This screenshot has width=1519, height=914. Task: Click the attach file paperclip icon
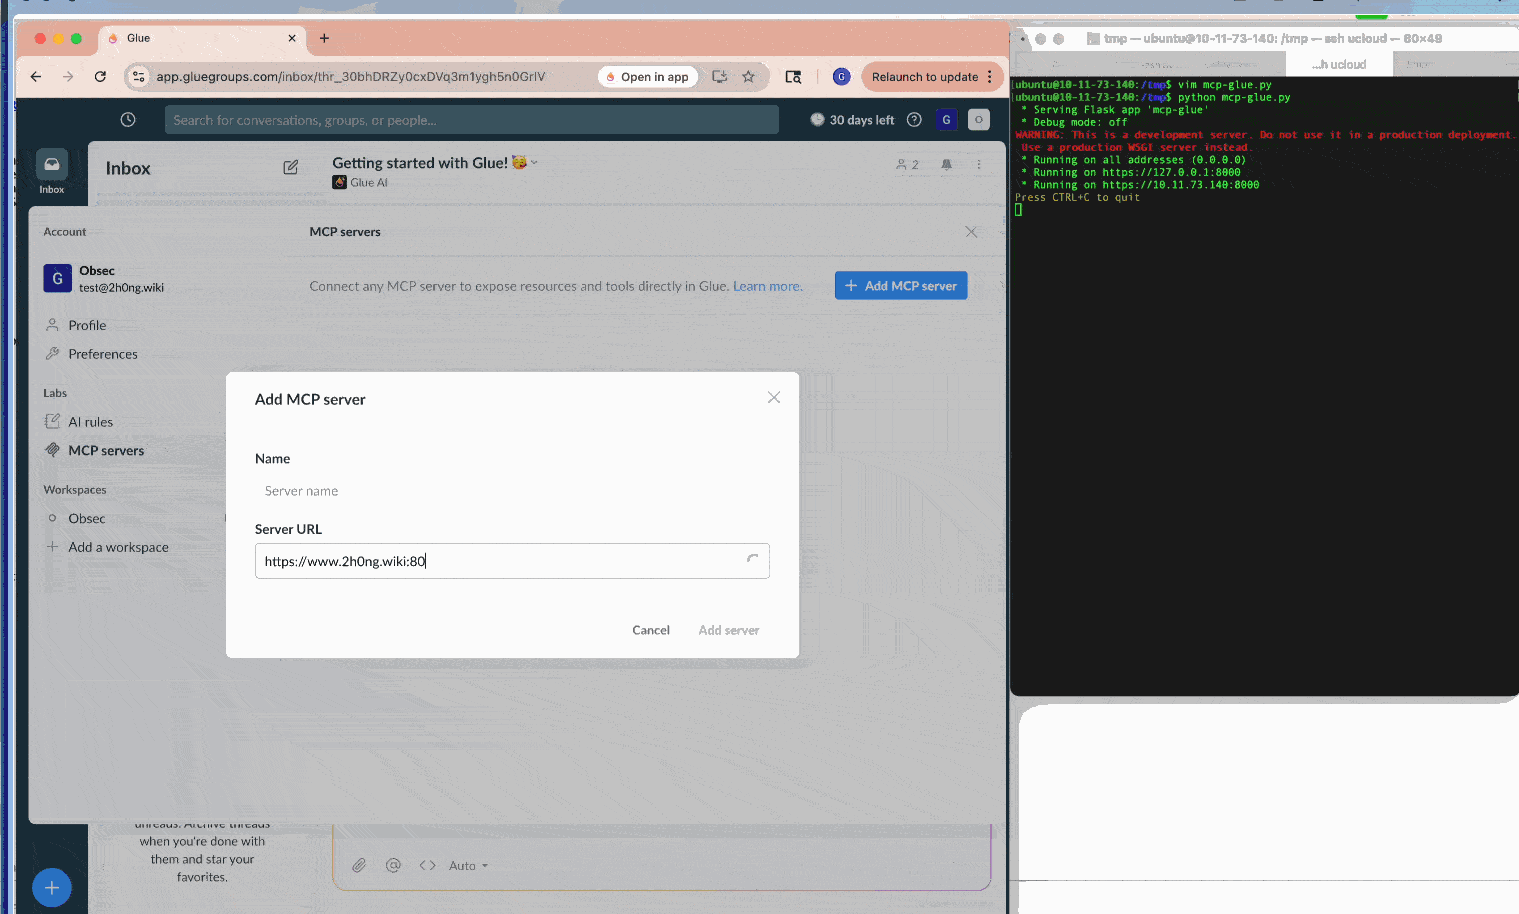coord(359,866)
